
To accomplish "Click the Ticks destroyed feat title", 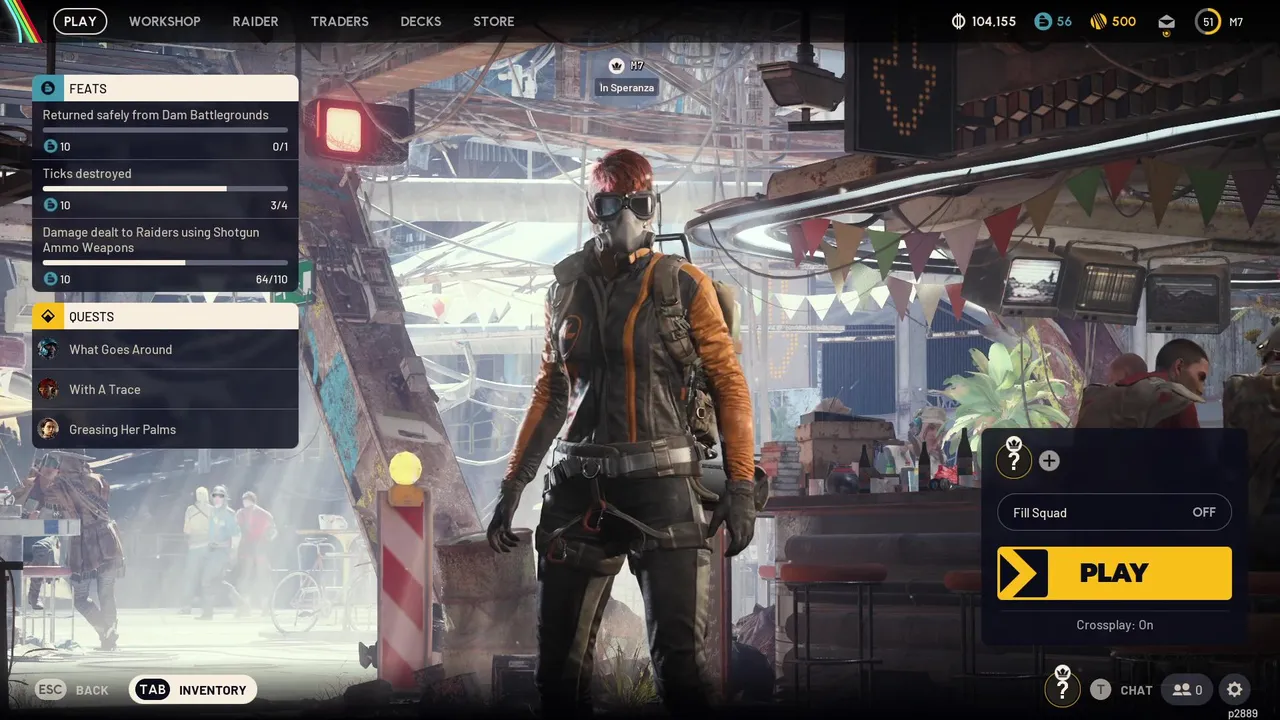I will tap(87, 174).
